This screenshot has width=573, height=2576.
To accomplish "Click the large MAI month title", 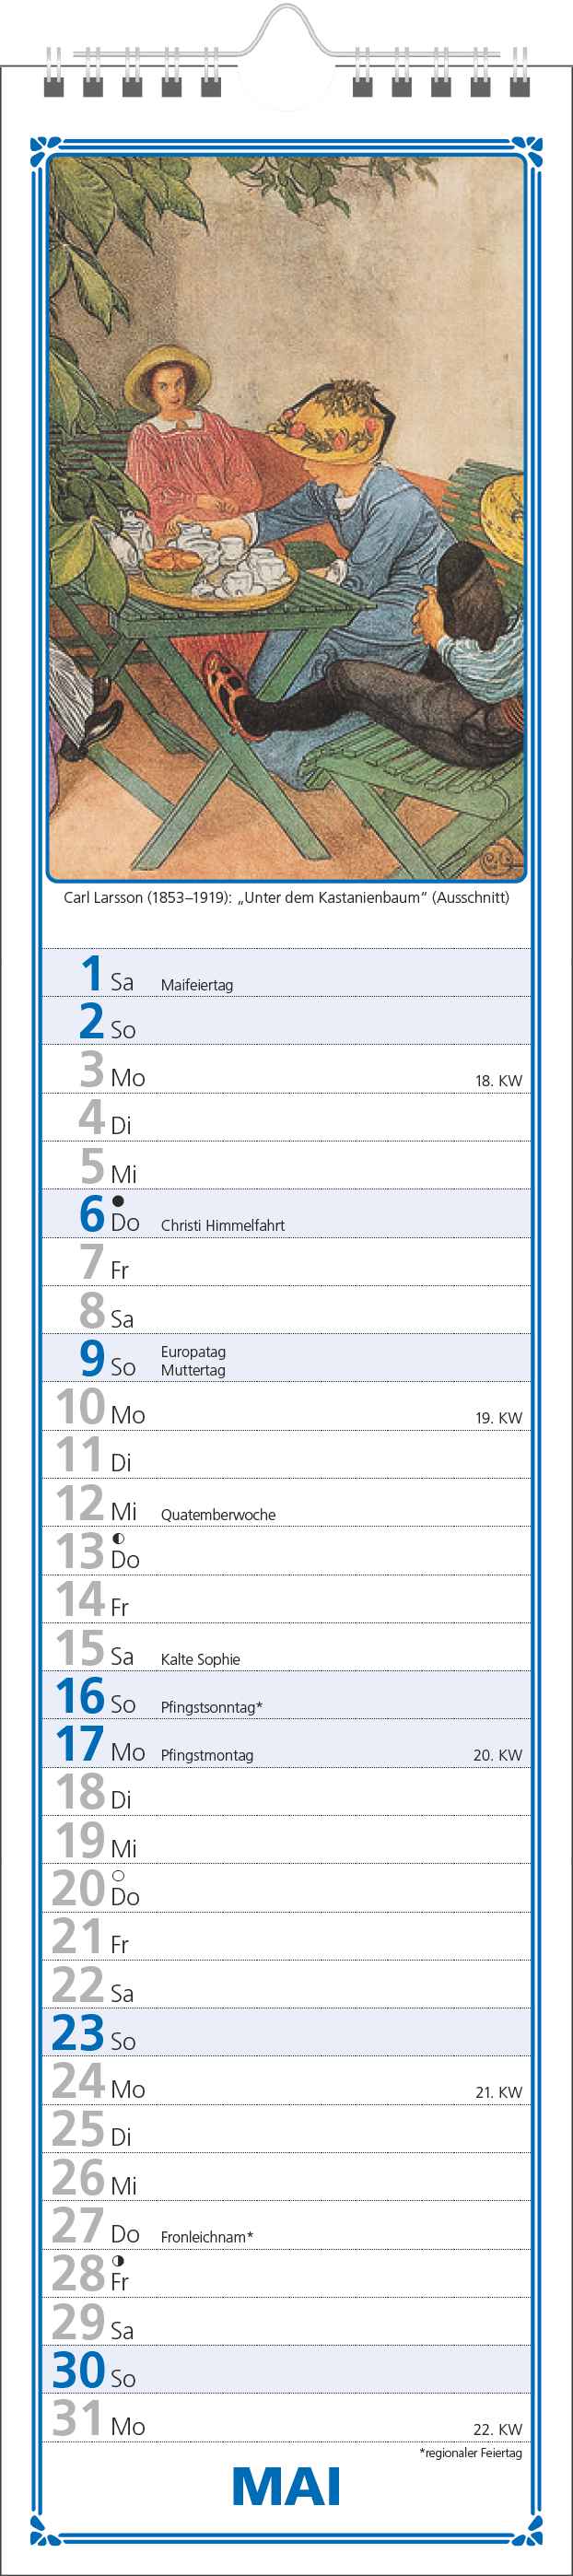I will pos(286,2487).
